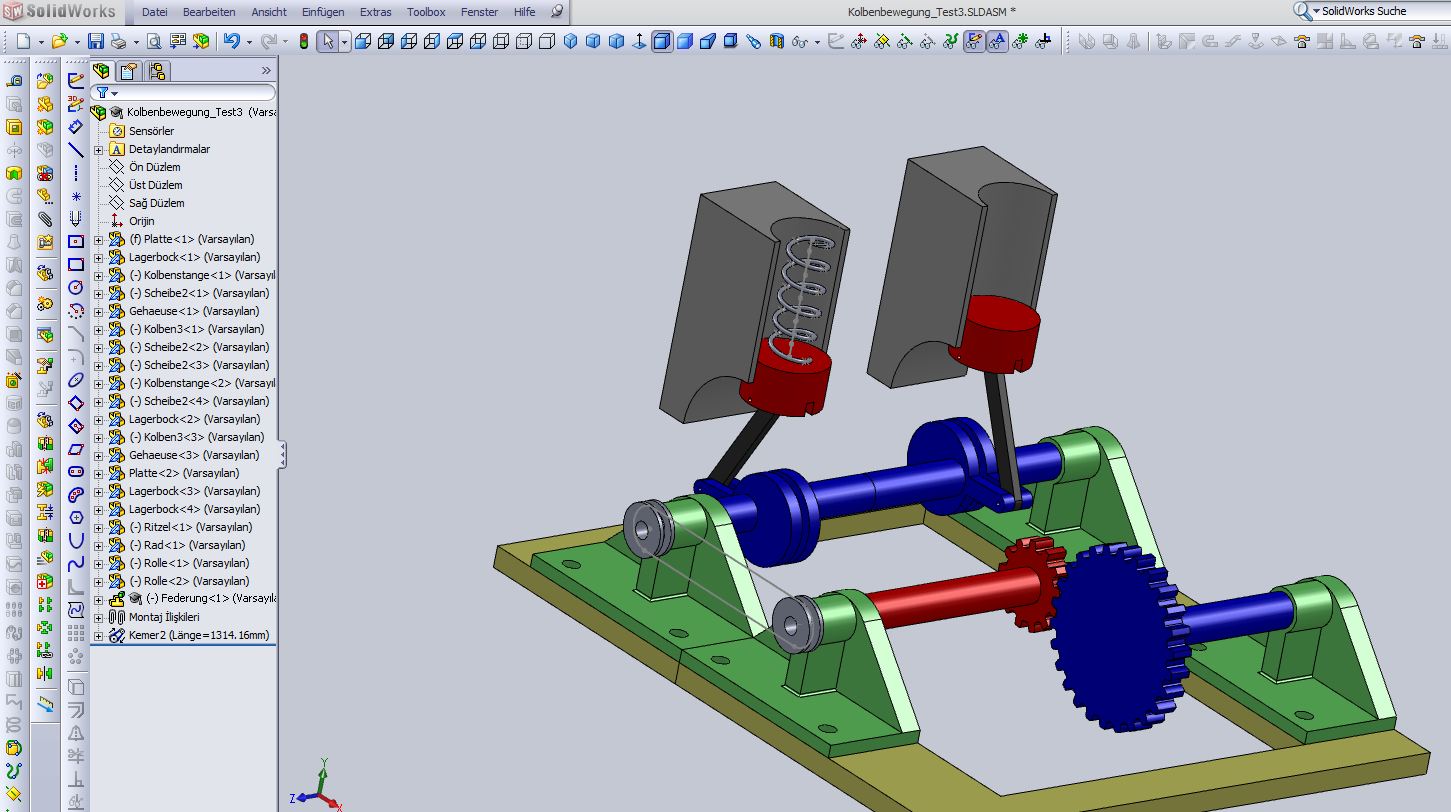The image size is (1451, 812).
Task: Click the Open file folder icon
Action: coord(60,41)
